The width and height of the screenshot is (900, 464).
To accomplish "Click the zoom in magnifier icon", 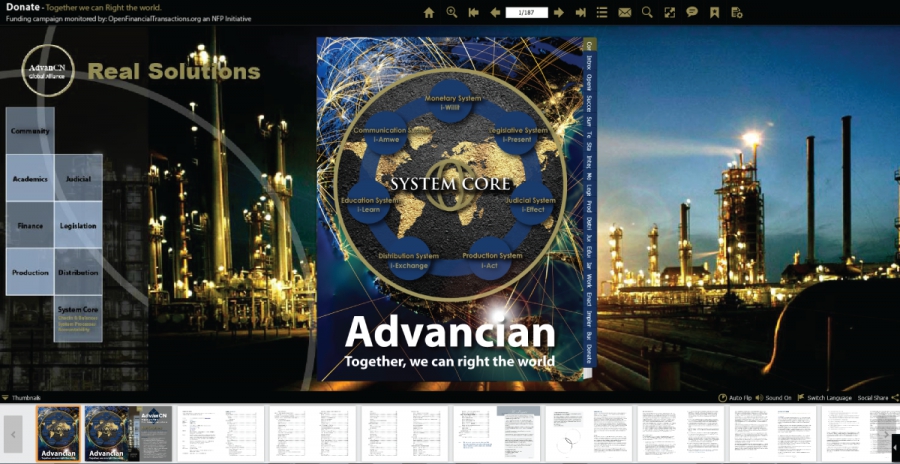I will (451, 13).
